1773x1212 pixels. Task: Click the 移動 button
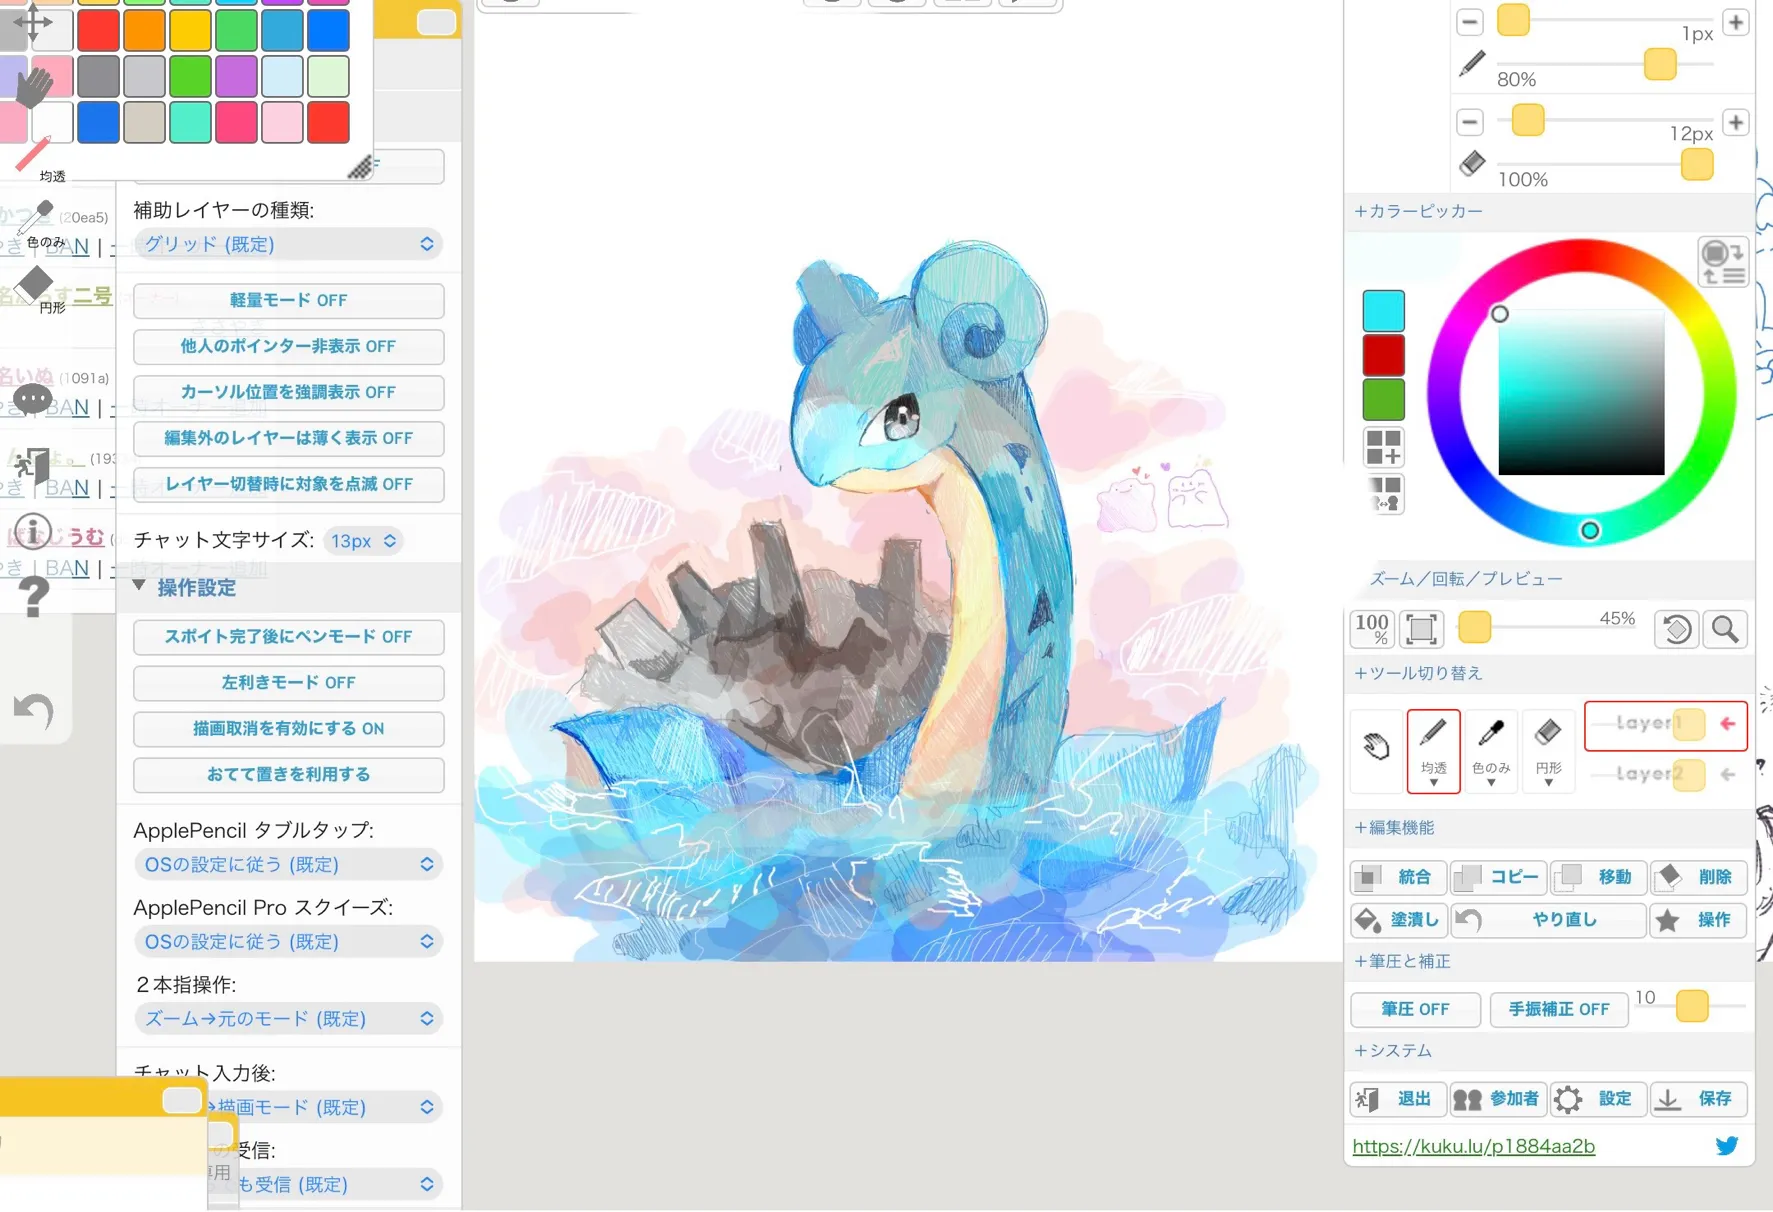tap(1598, 877)
